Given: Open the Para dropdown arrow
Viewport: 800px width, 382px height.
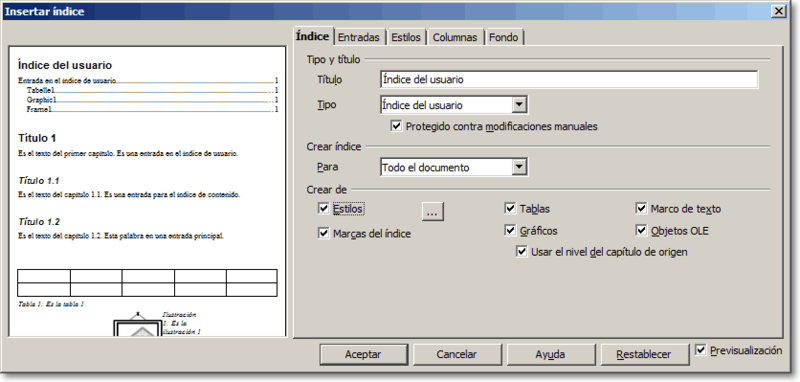Looking at the screenshot, I should click(519, 167).
